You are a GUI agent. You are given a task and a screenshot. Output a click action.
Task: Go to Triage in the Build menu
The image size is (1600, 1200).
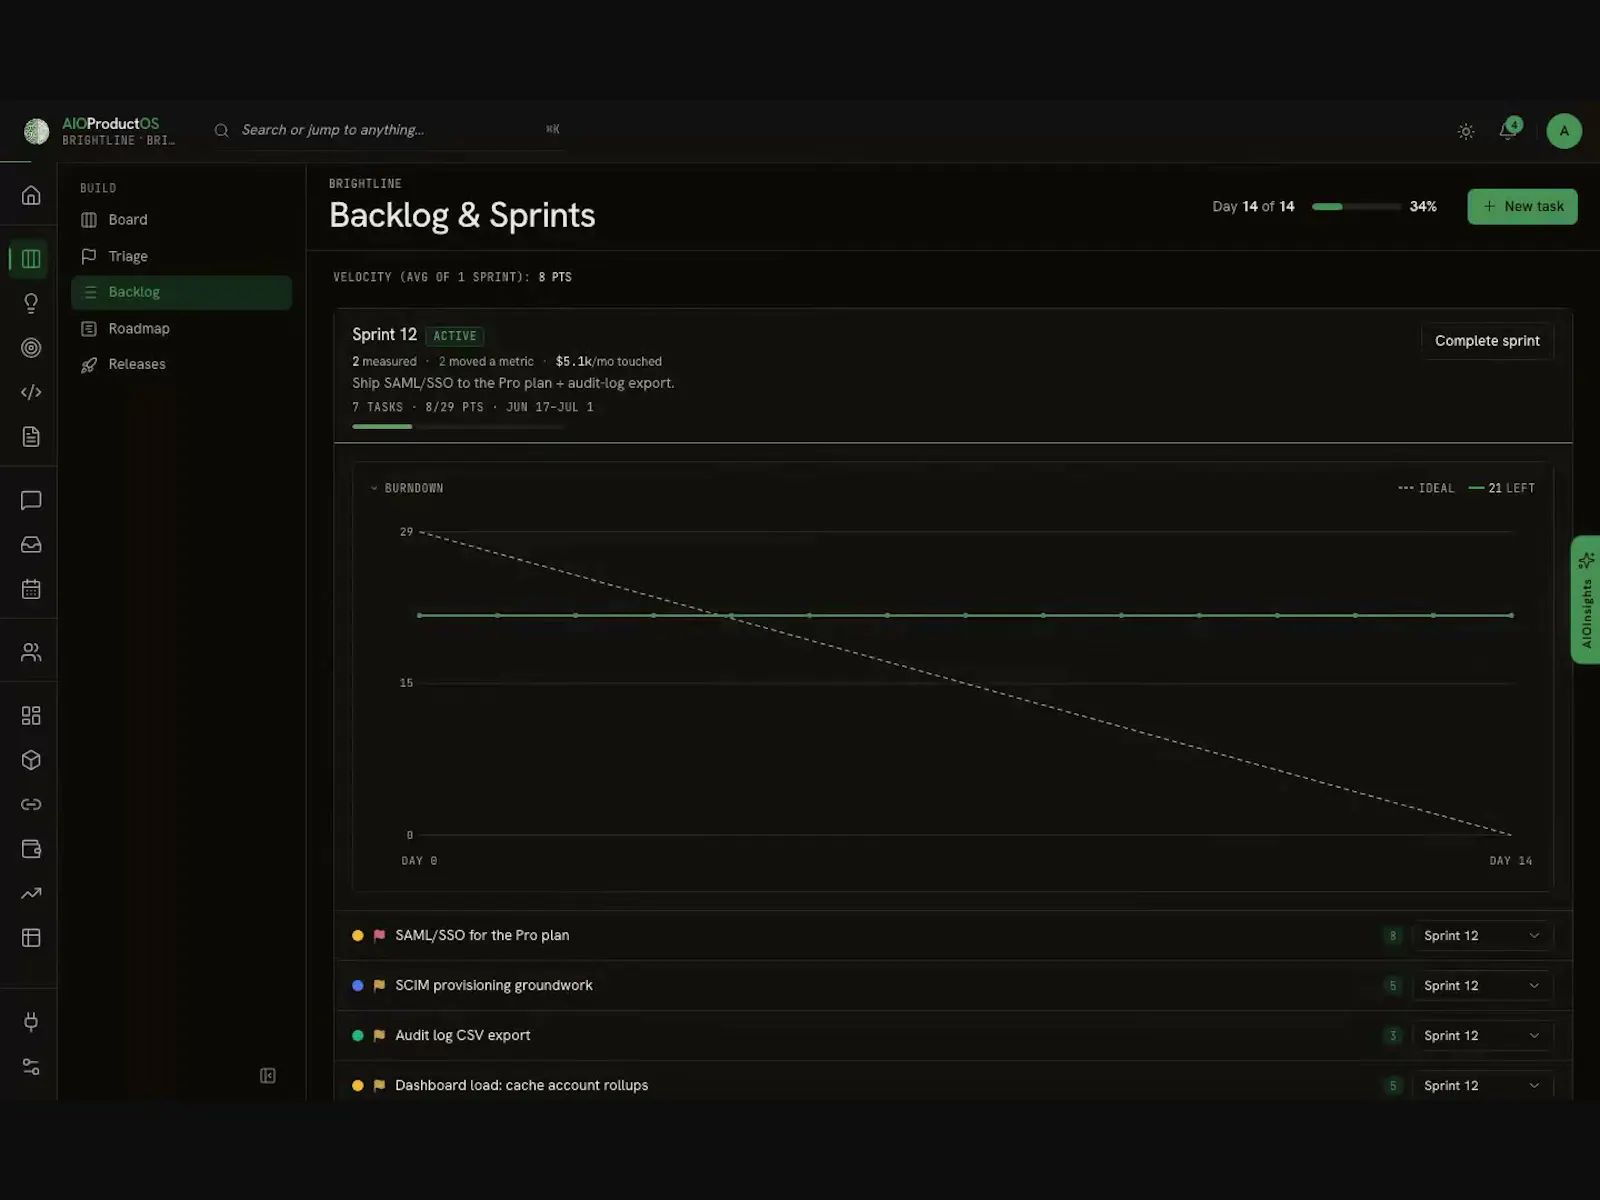pyautogui.click(x=181, y=256)
